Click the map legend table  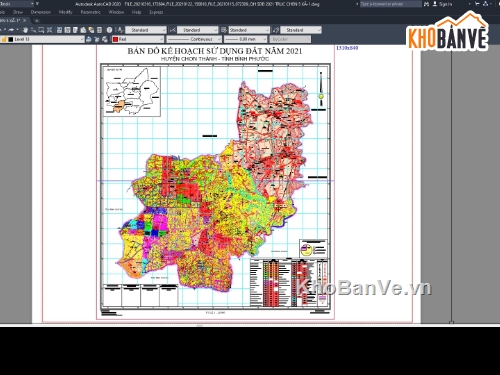click(x=289, y=283)
